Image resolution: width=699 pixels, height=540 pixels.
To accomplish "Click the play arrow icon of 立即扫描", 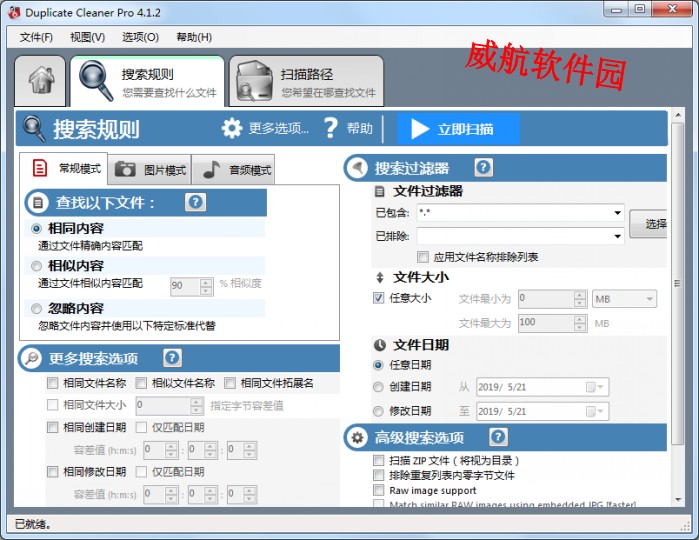I will pos(419,129).
